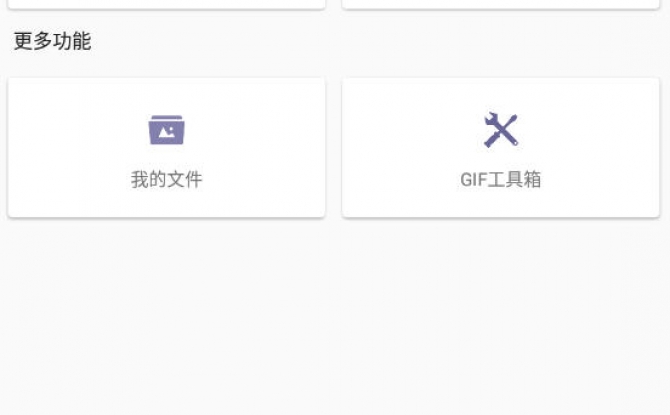Screen dimensions: 670x415
Task: Click empty area below the cards
Action: pyautogui.click(x=335, y=316)
